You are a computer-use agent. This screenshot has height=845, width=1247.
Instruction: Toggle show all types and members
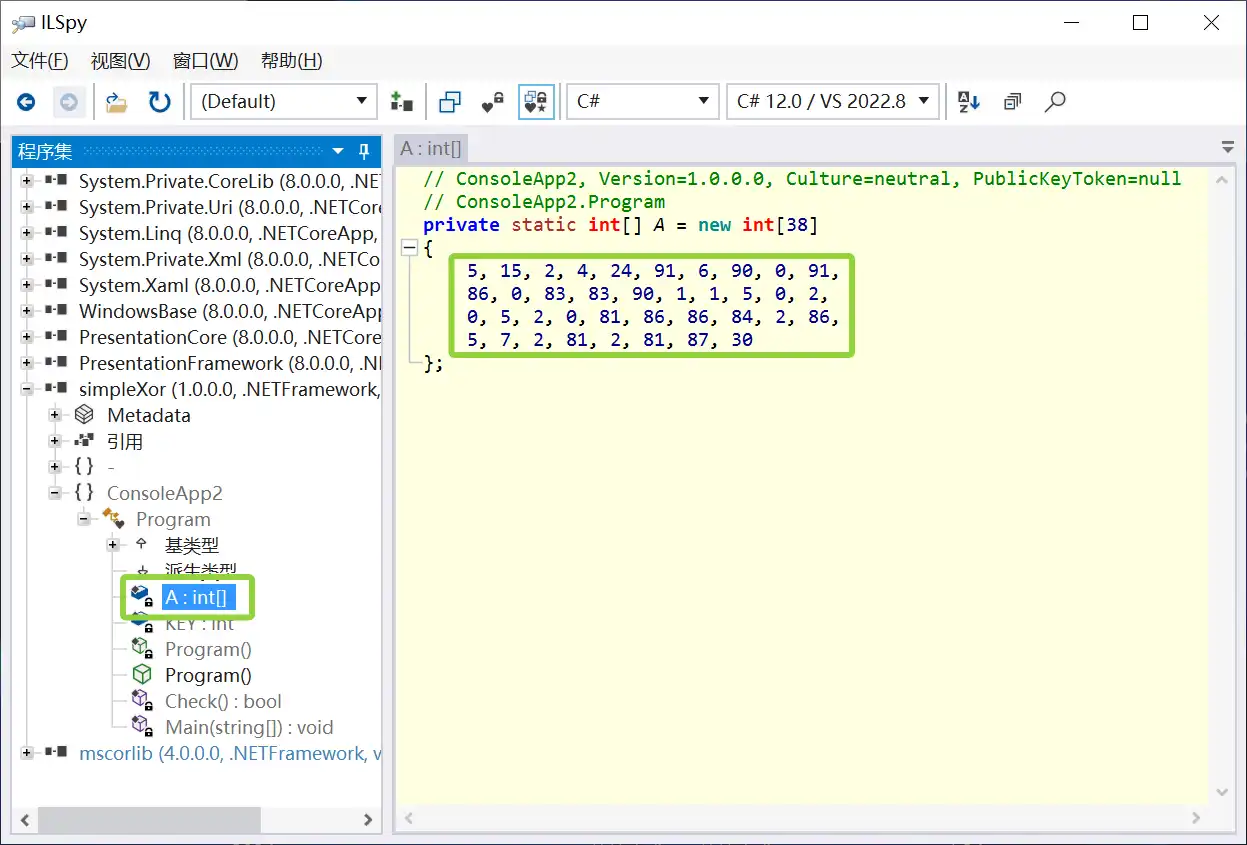[x=536, y=101]
